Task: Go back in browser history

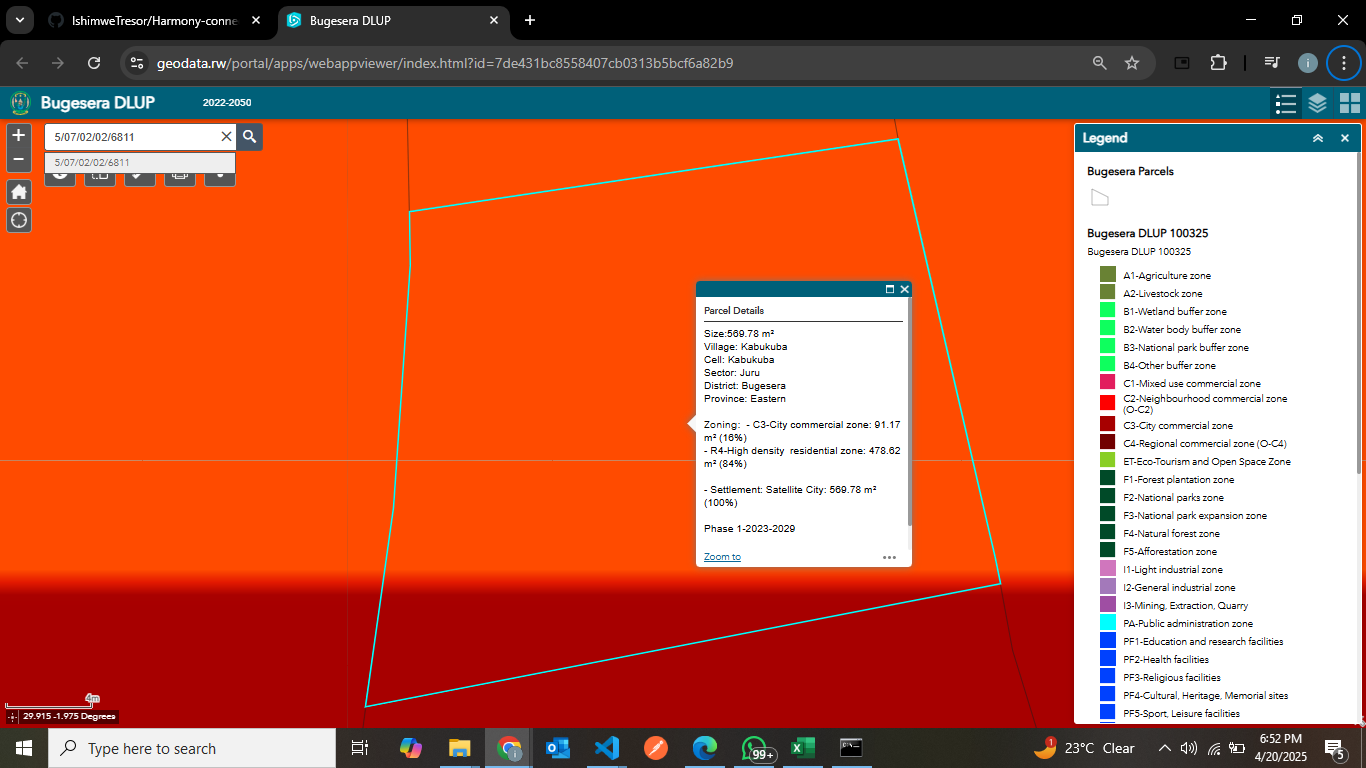Action: 22,63
